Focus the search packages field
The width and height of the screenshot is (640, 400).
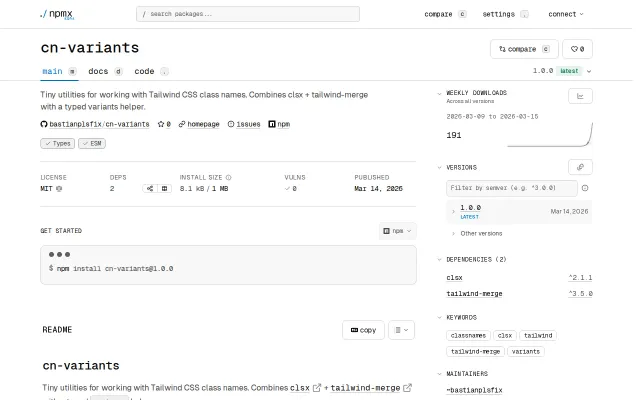[248, 14]
